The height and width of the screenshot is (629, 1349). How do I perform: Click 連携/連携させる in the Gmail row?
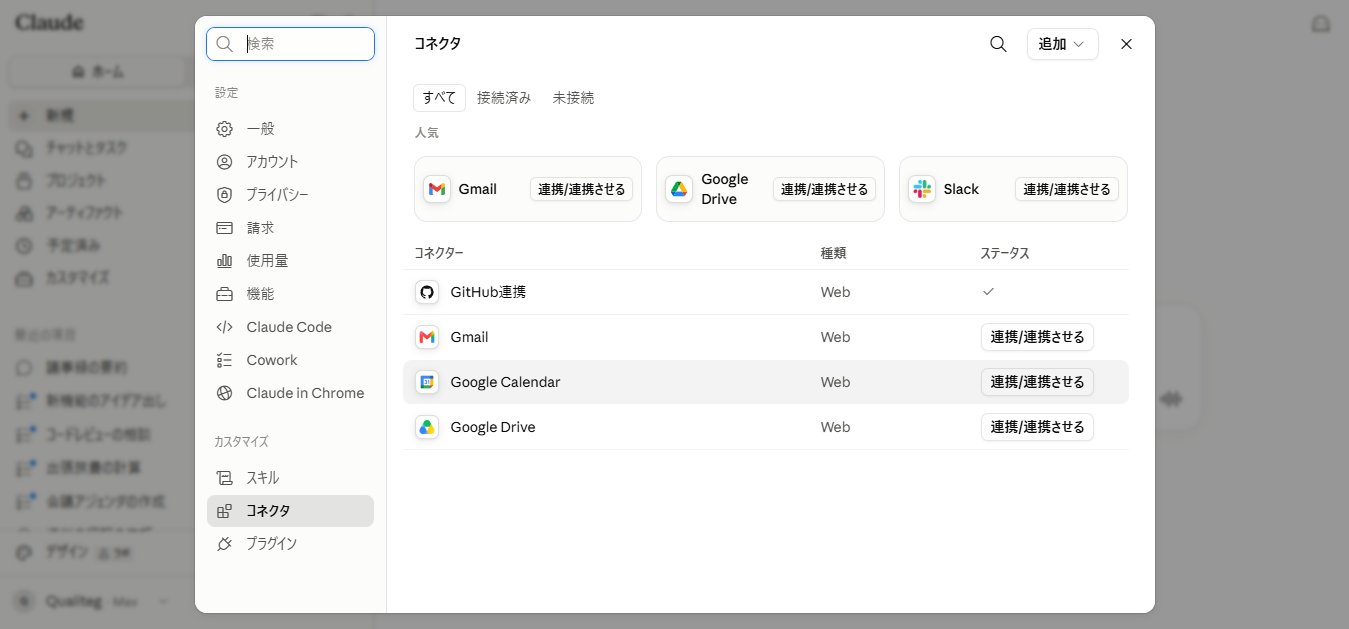pyautogui.click(x=1037, y=337)
